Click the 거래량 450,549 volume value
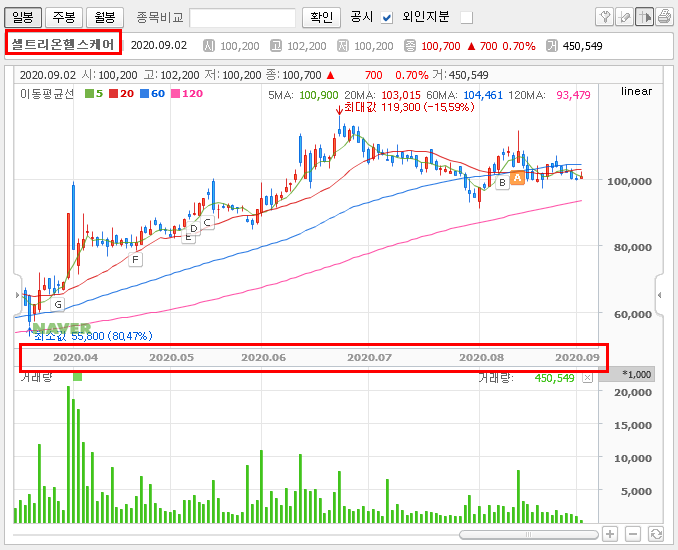Screen dimensions: 678x550 [554, 378]
